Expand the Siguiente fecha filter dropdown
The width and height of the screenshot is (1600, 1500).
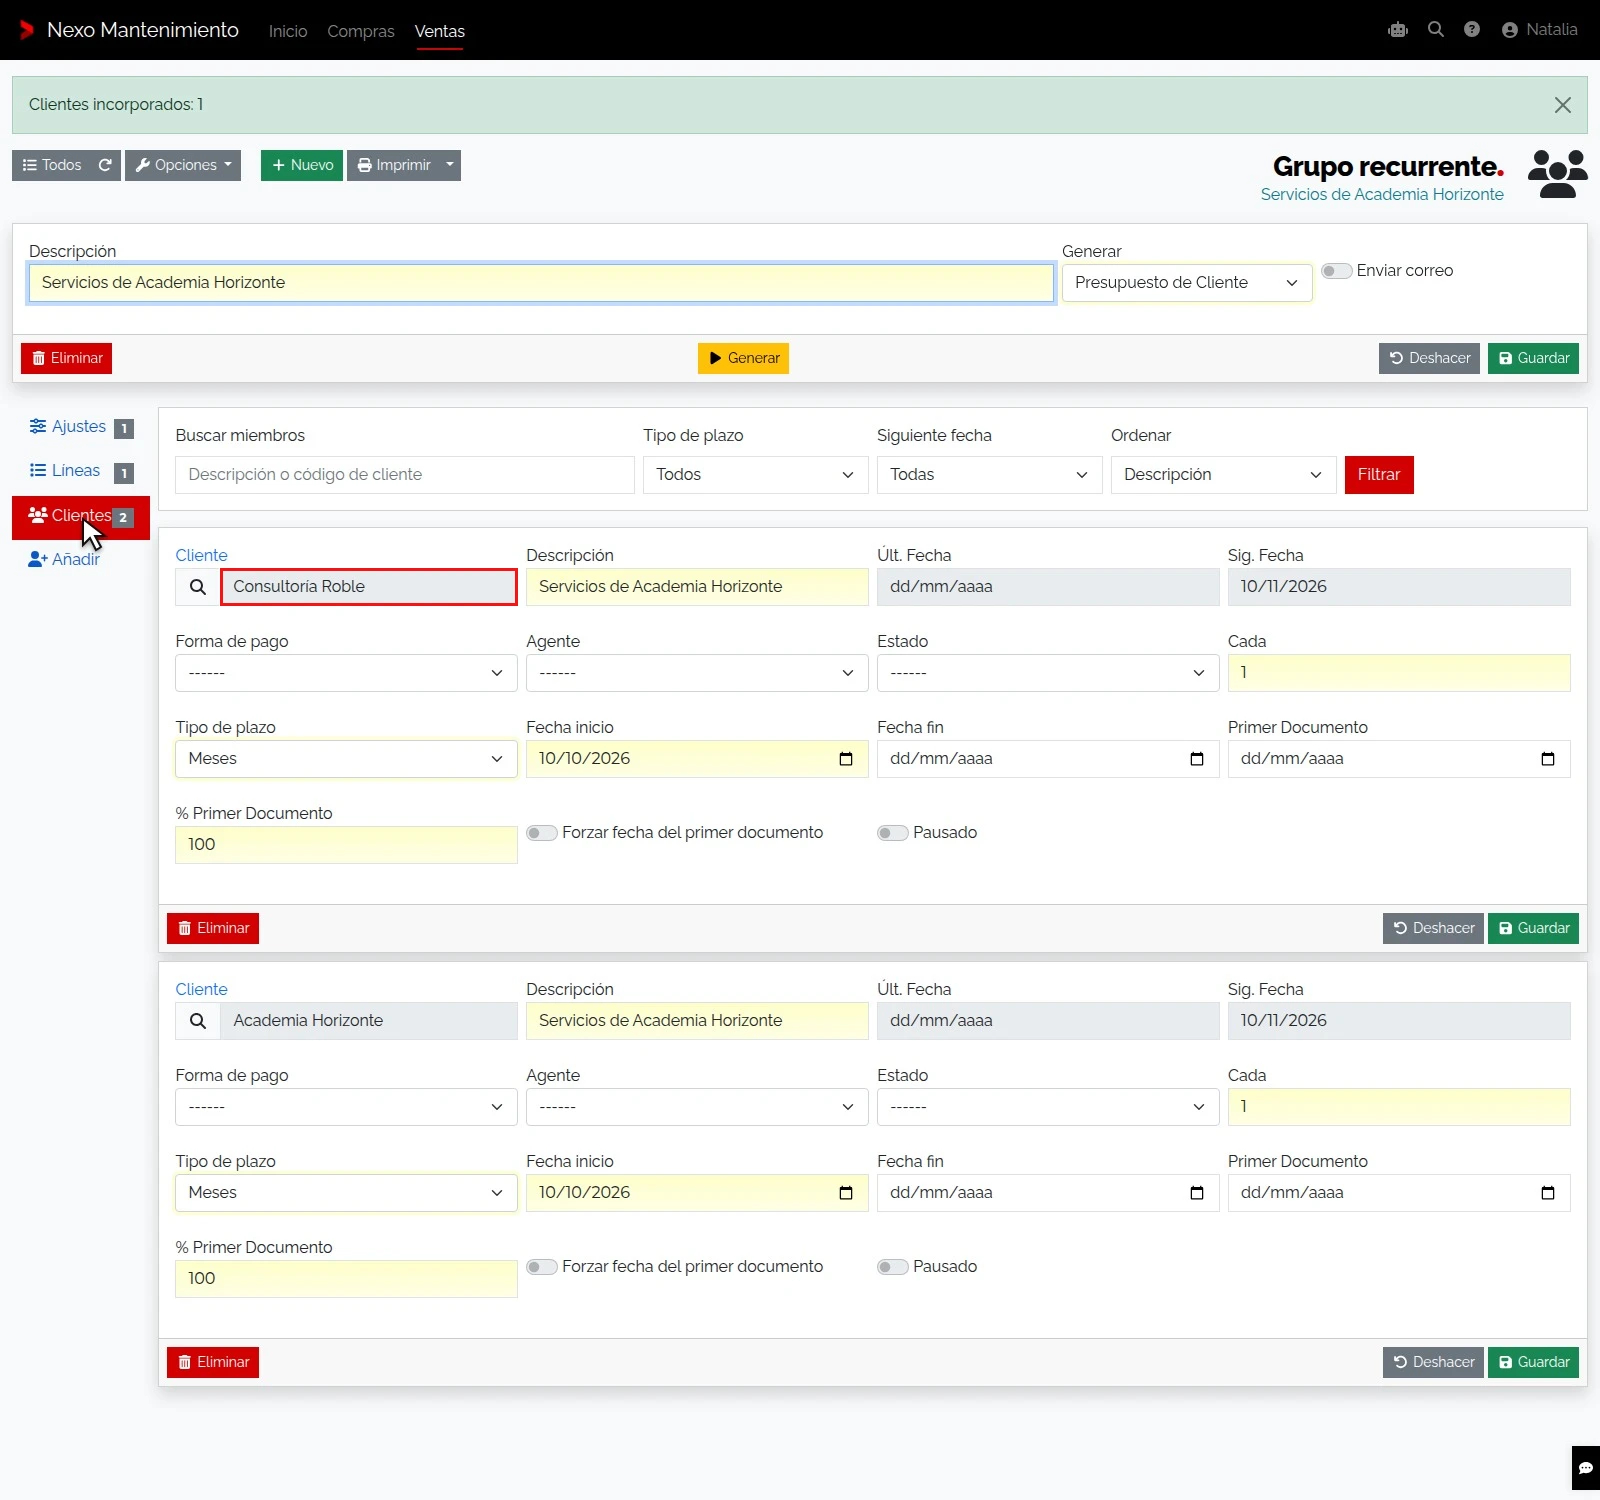click(x=989, y=475)
